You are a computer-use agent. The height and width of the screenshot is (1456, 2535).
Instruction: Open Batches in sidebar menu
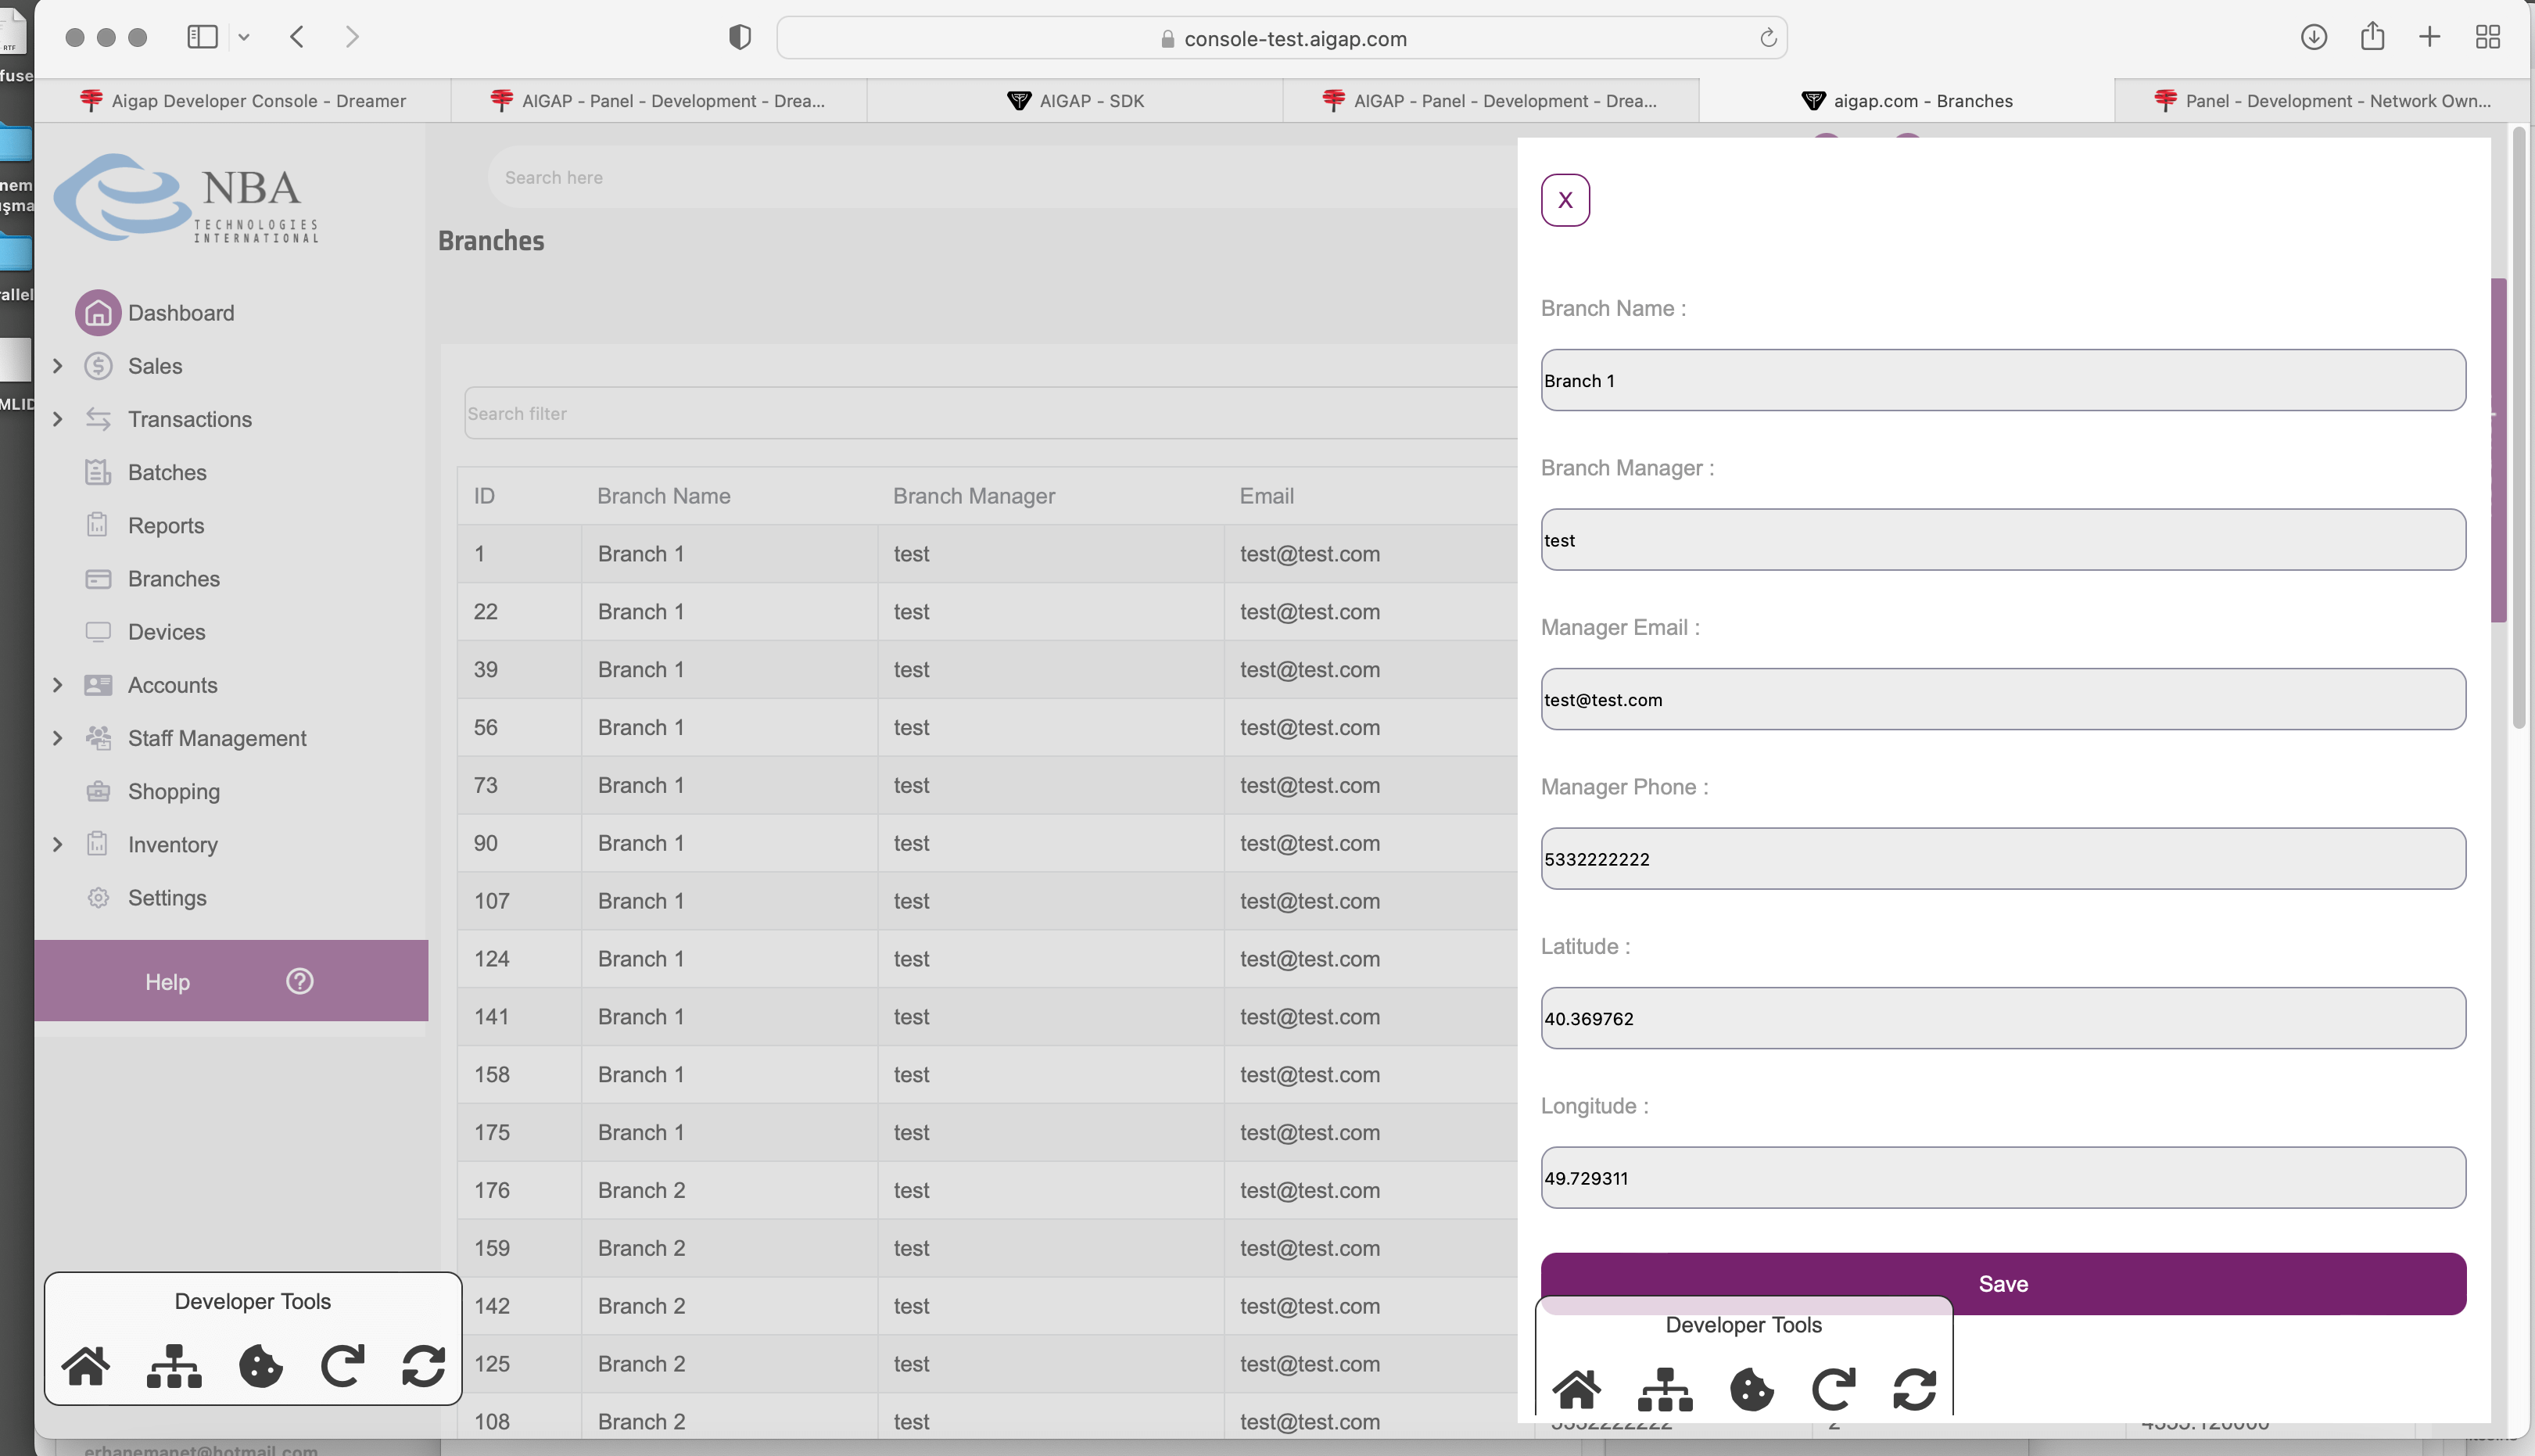click(167, 472)
